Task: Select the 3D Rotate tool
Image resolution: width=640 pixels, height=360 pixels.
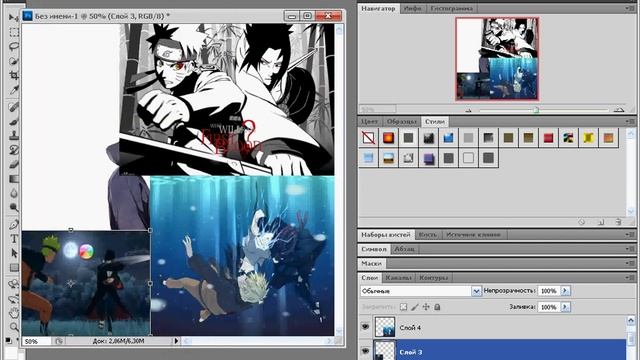Action: pyautogui.click(x=13, y=284)
